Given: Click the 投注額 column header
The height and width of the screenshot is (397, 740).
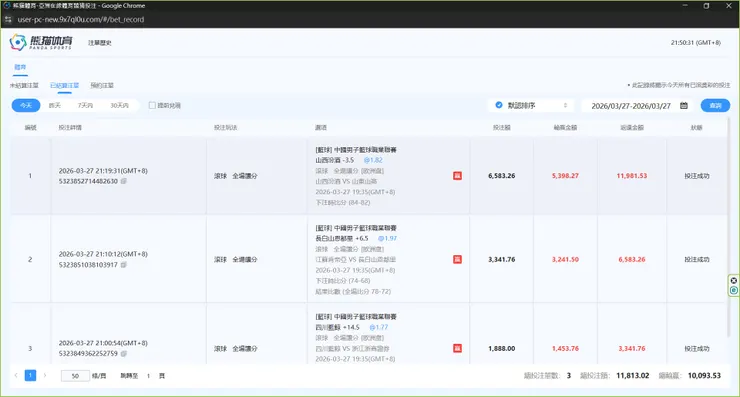Looking at the screenshot, I should tap(502, 127).
